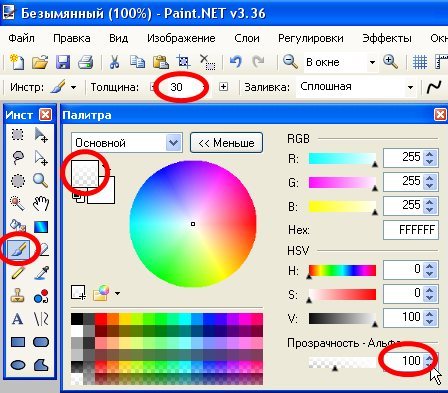Click the Cut scissors icon

(x=114, y=62)
